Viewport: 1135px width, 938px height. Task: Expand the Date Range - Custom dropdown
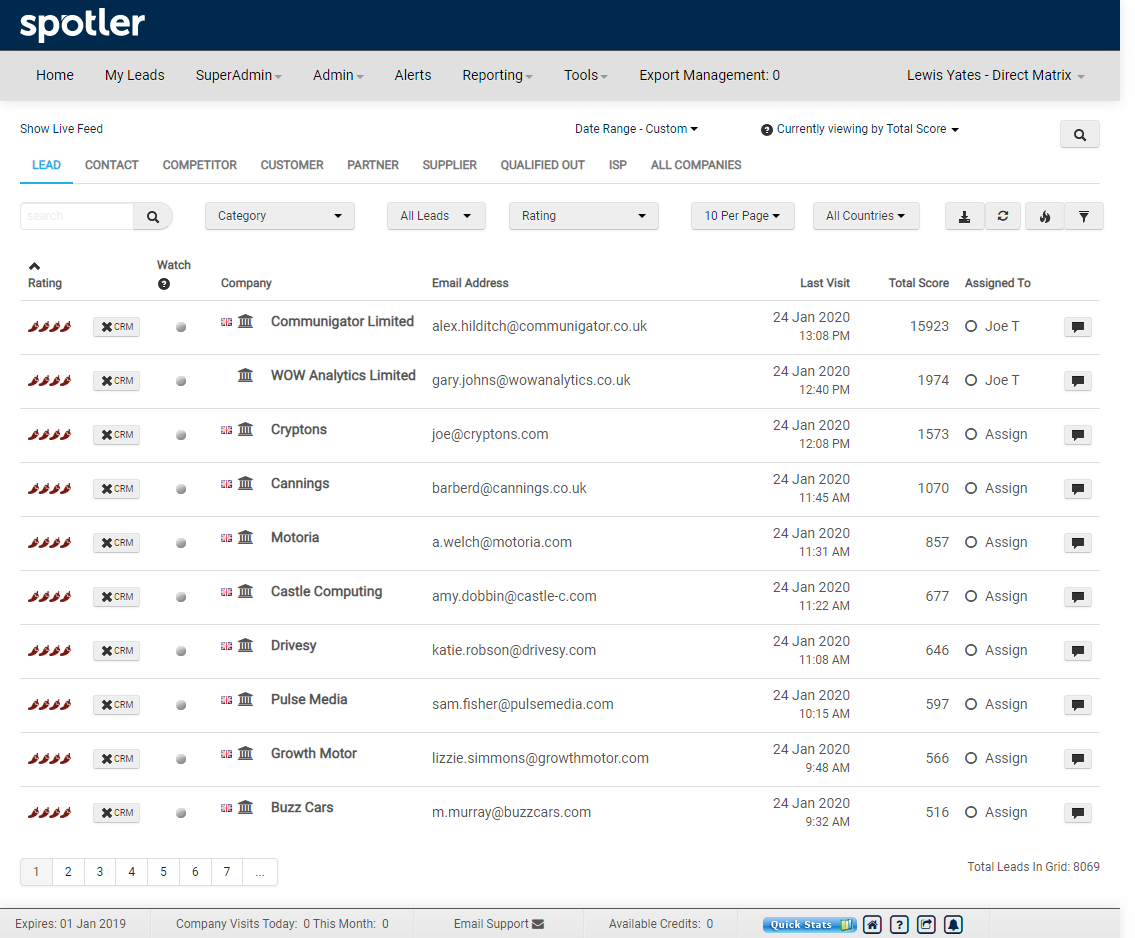[x=636, y=129]
